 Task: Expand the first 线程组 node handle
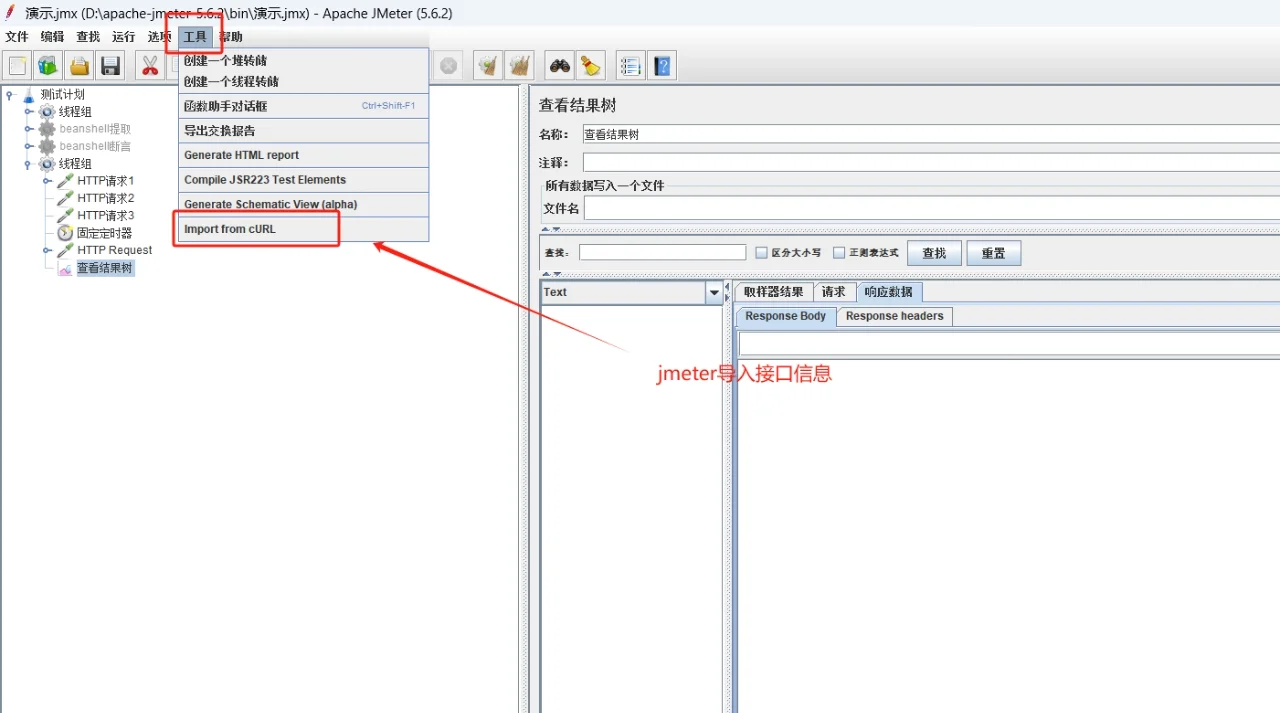point(29,112)
